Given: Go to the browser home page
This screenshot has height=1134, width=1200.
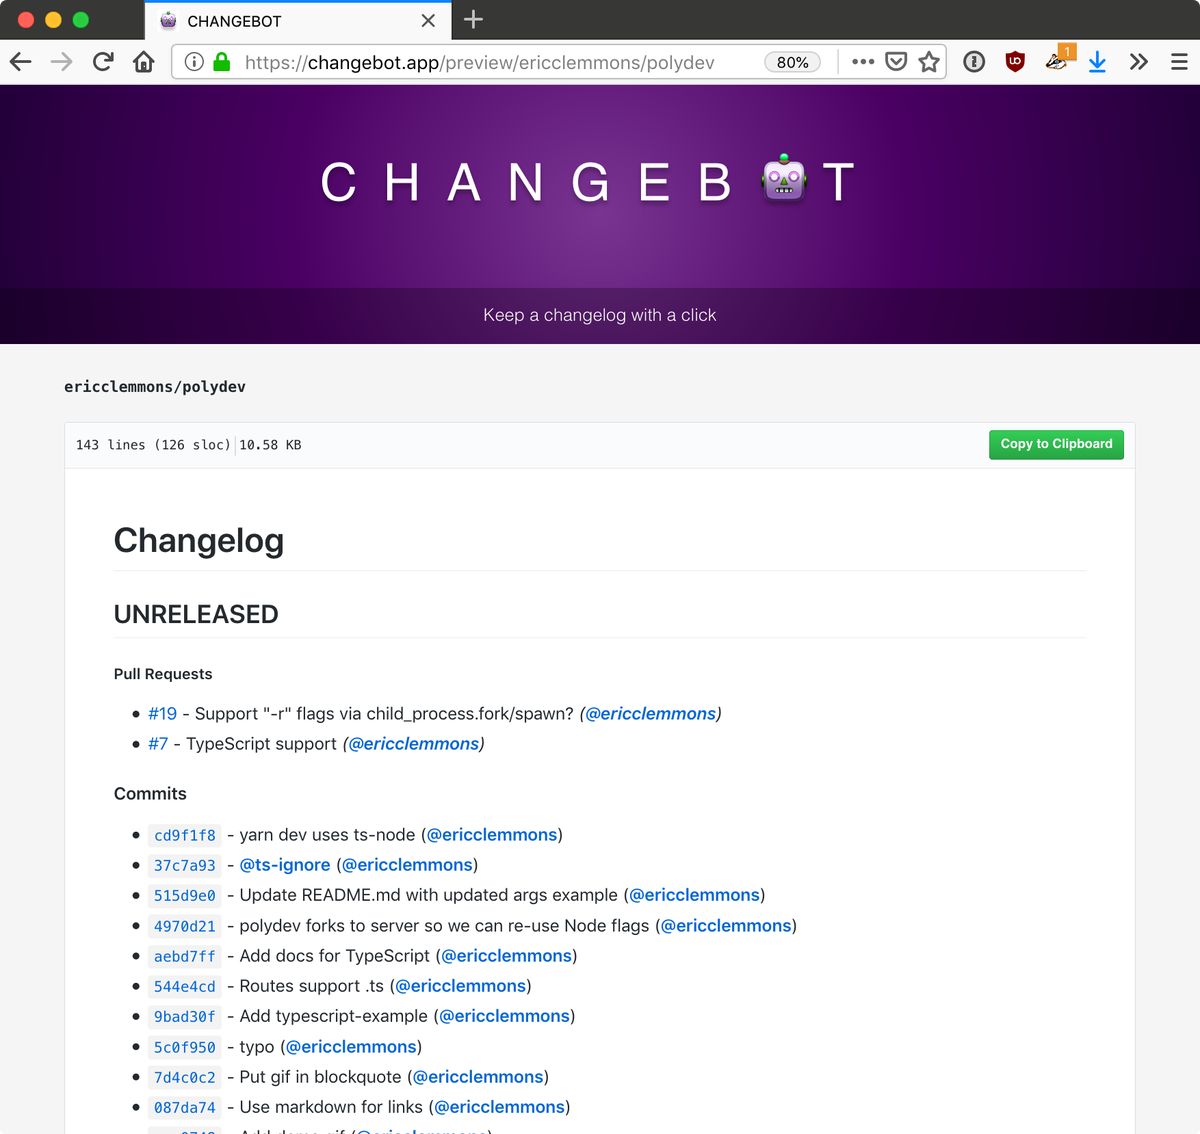Looking at the screenshot, I should pyautogui.click(x=144, y=62).
